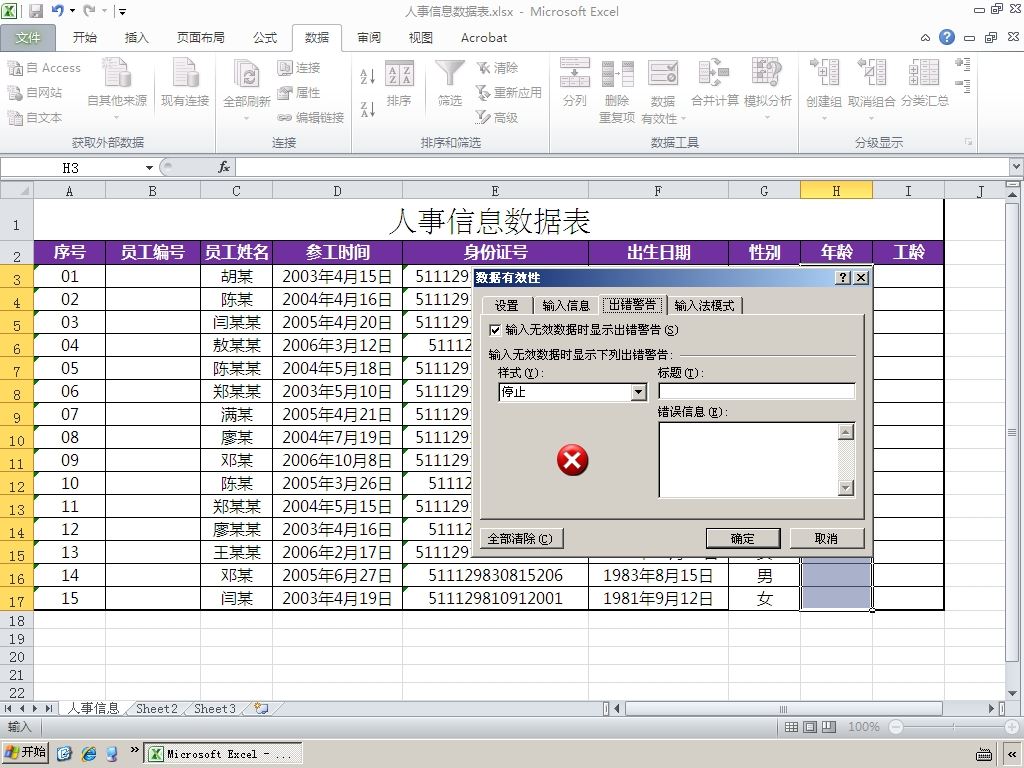Open connection properties (属性)
Screen dimensions: 1024x768
click(299, 92)
